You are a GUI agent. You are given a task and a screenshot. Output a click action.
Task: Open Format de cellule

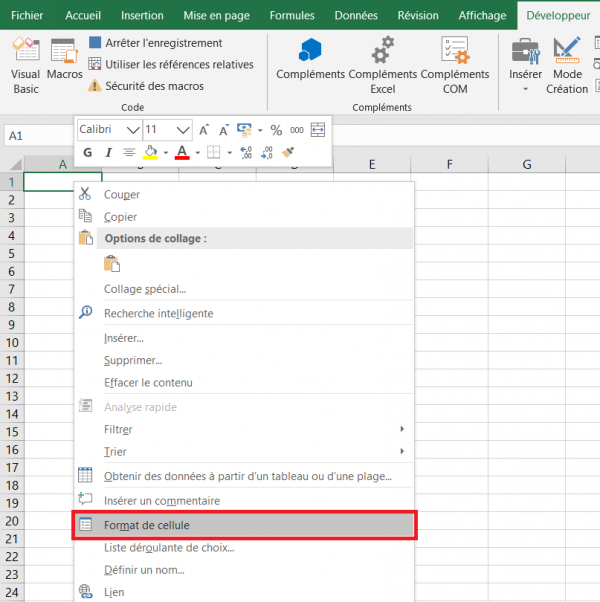(x=244, y=525)
